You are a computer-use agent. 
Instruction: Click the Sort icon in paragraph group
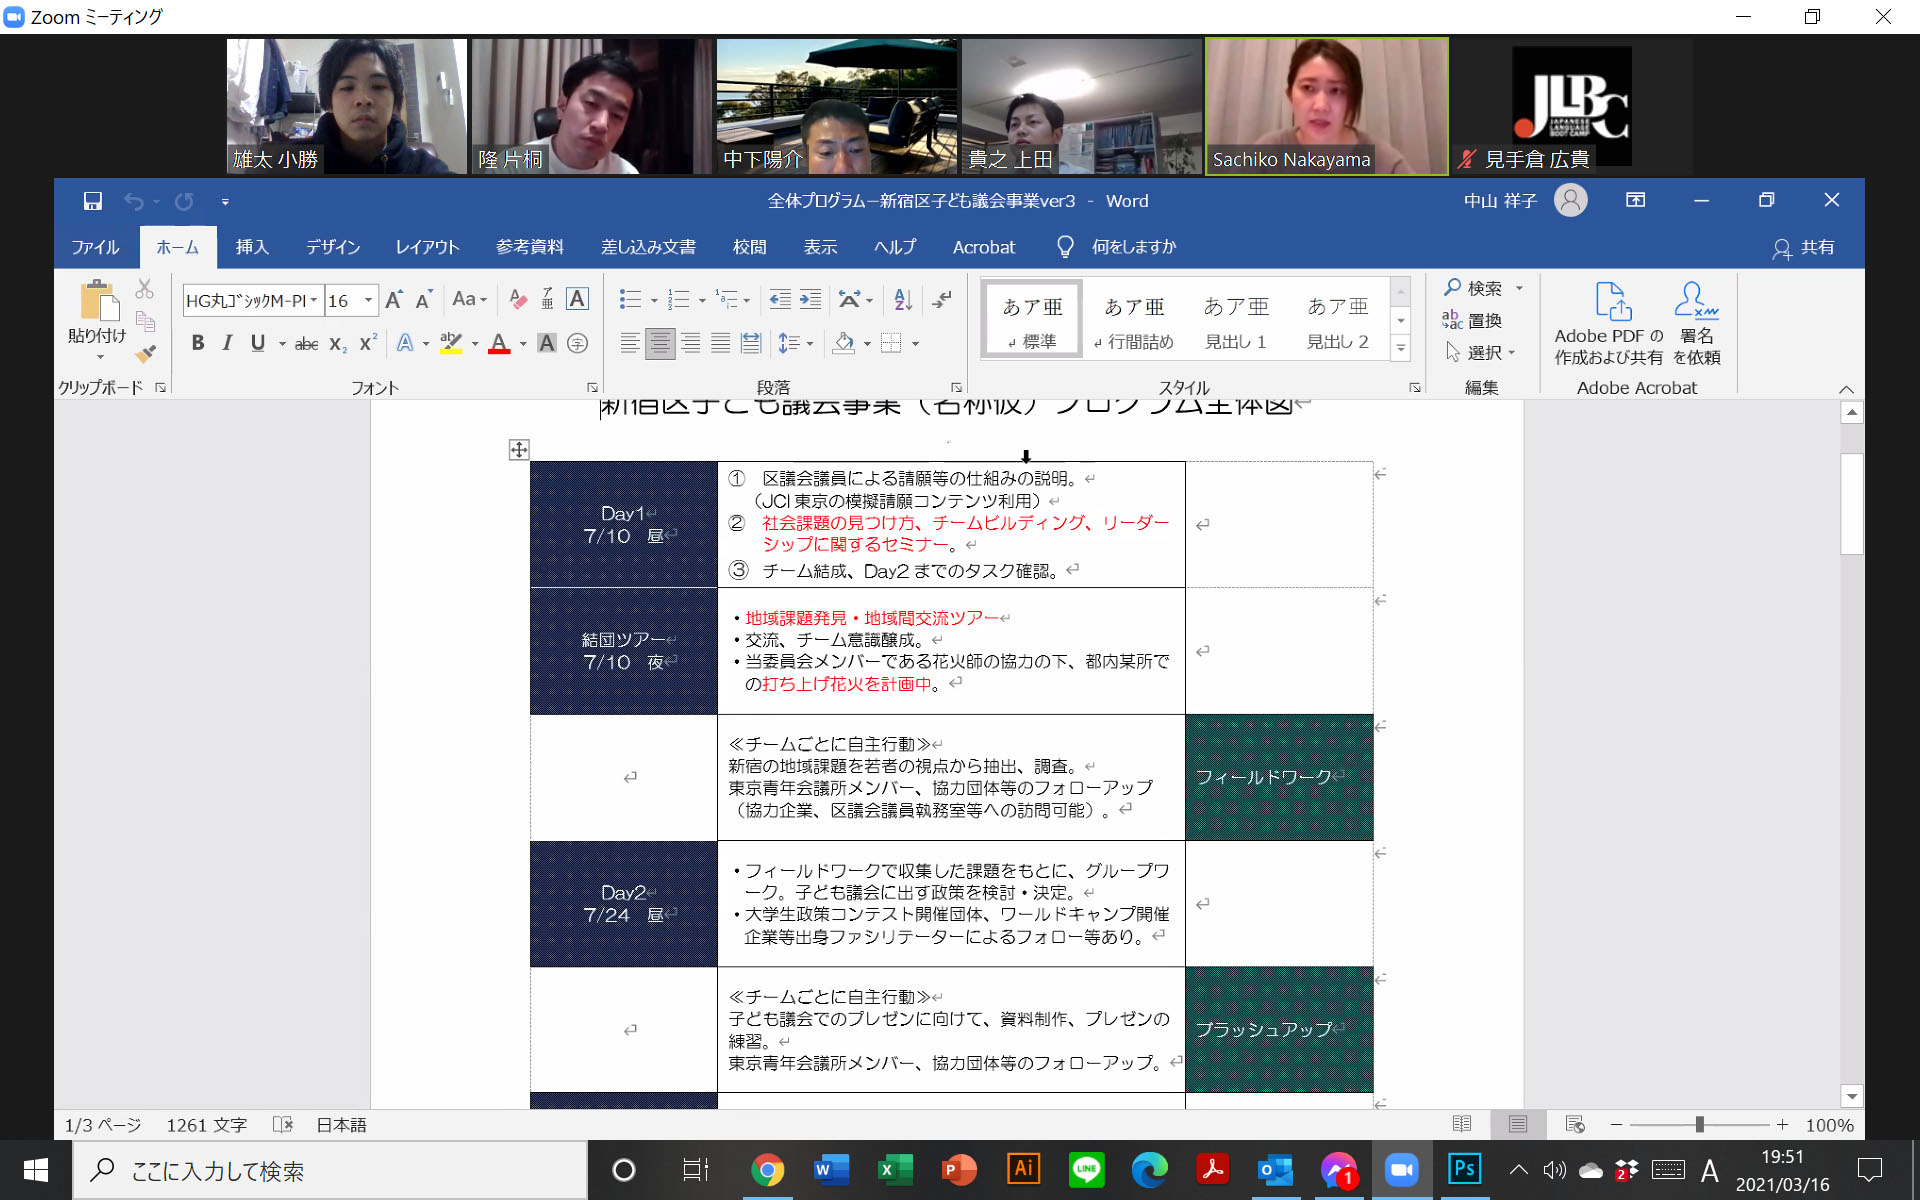point(903,299)
